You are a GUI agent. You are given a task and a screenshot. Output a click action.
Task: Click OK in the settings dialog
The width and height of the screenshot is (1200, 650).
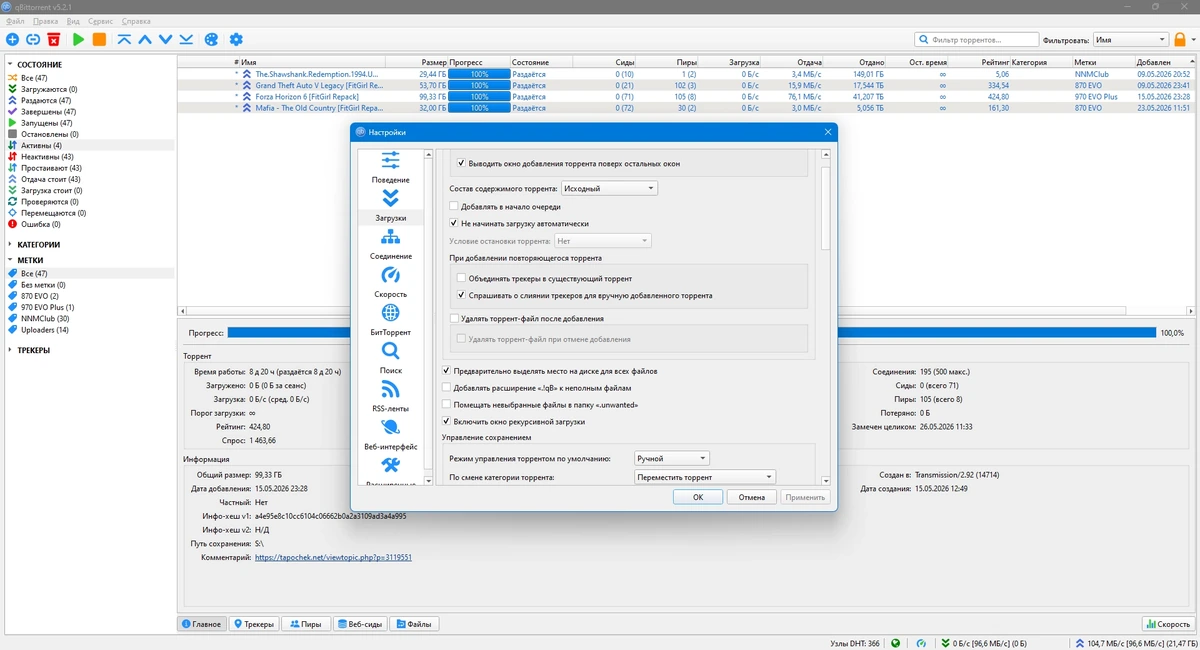click(x=698, y=497)
